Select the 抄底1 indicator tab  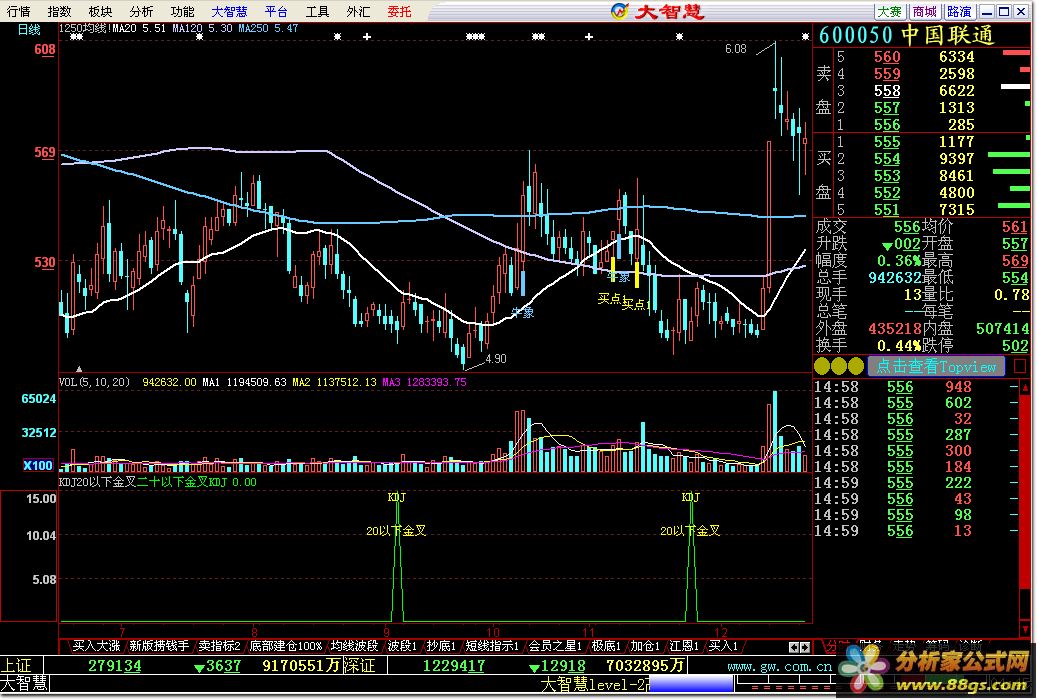pyautogui.click(x=441, y=646)
